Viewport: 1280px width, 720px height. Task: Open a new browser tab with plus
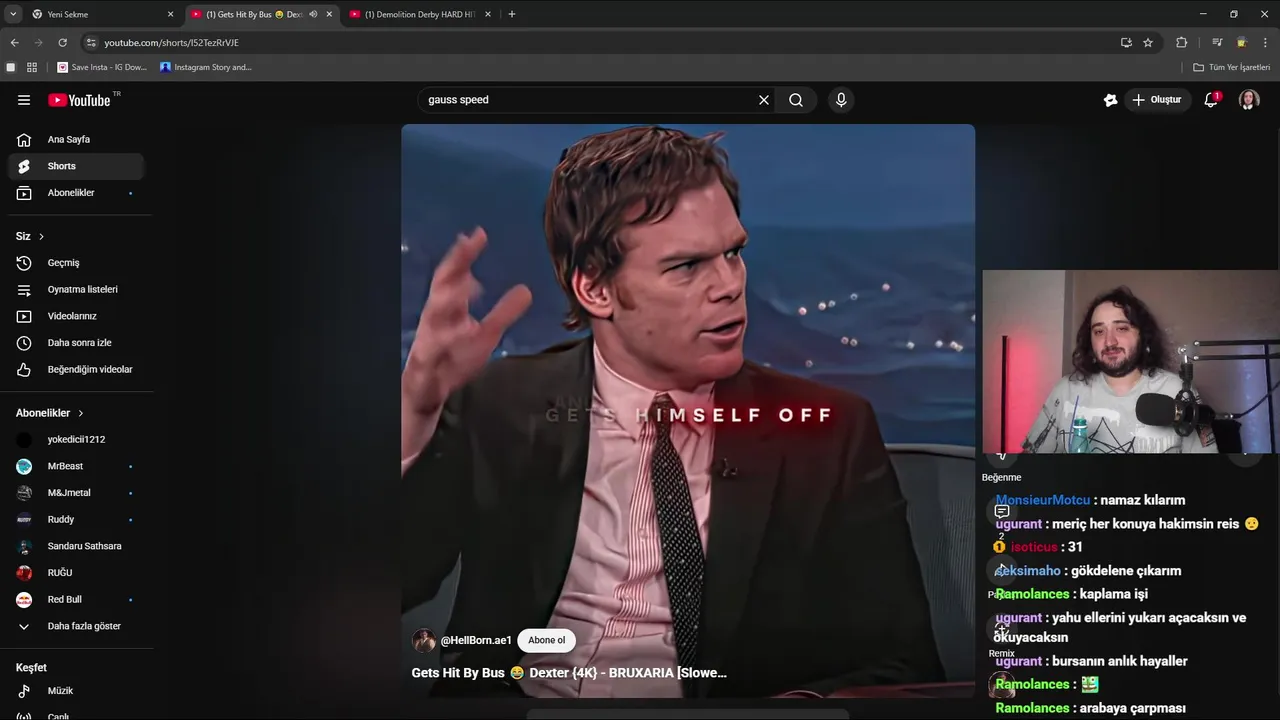point(512,14)
